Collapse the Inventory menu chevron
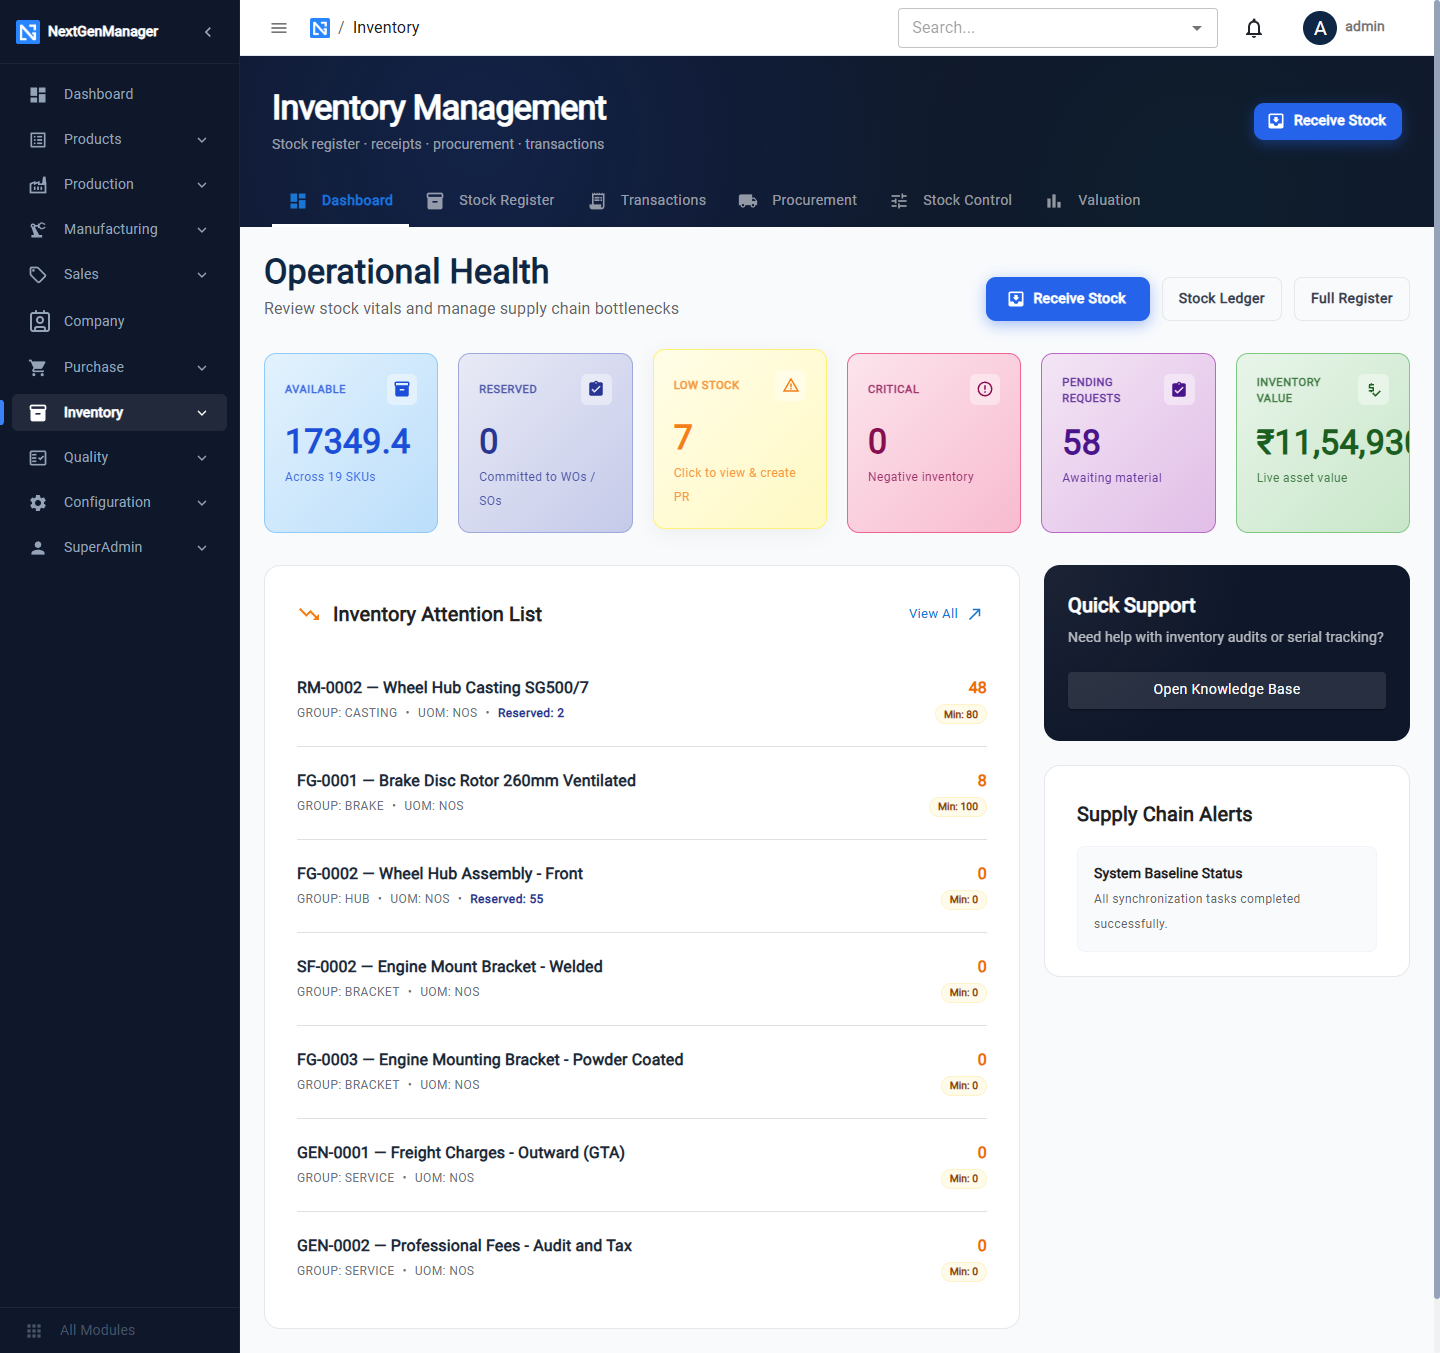Image resolution: width=1440 pixels, height=1353 pixels. tap(202, 412)
